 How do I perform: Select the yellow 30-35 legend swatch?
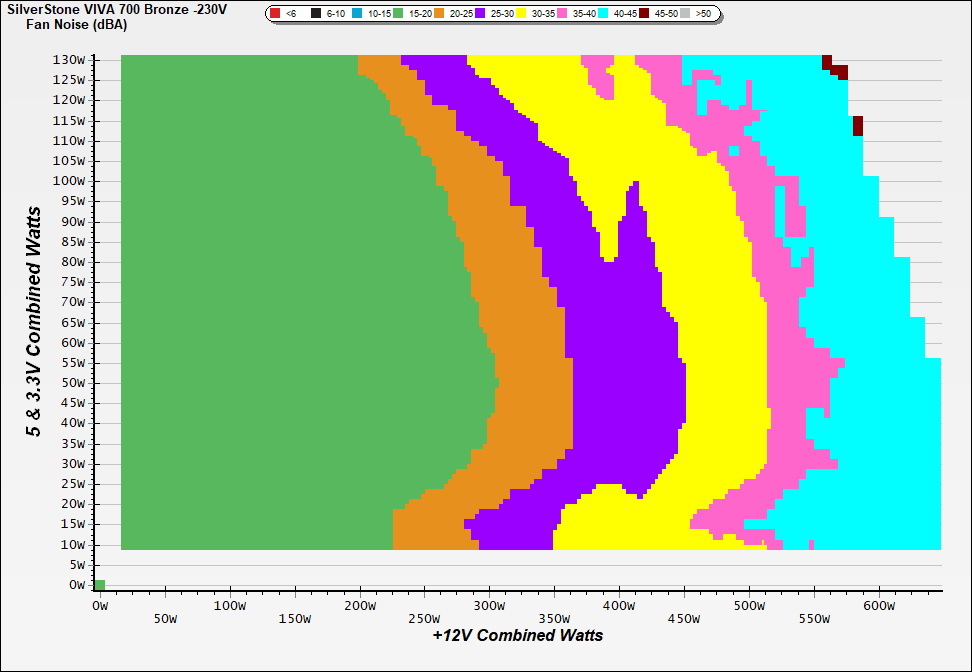(521, 14)
